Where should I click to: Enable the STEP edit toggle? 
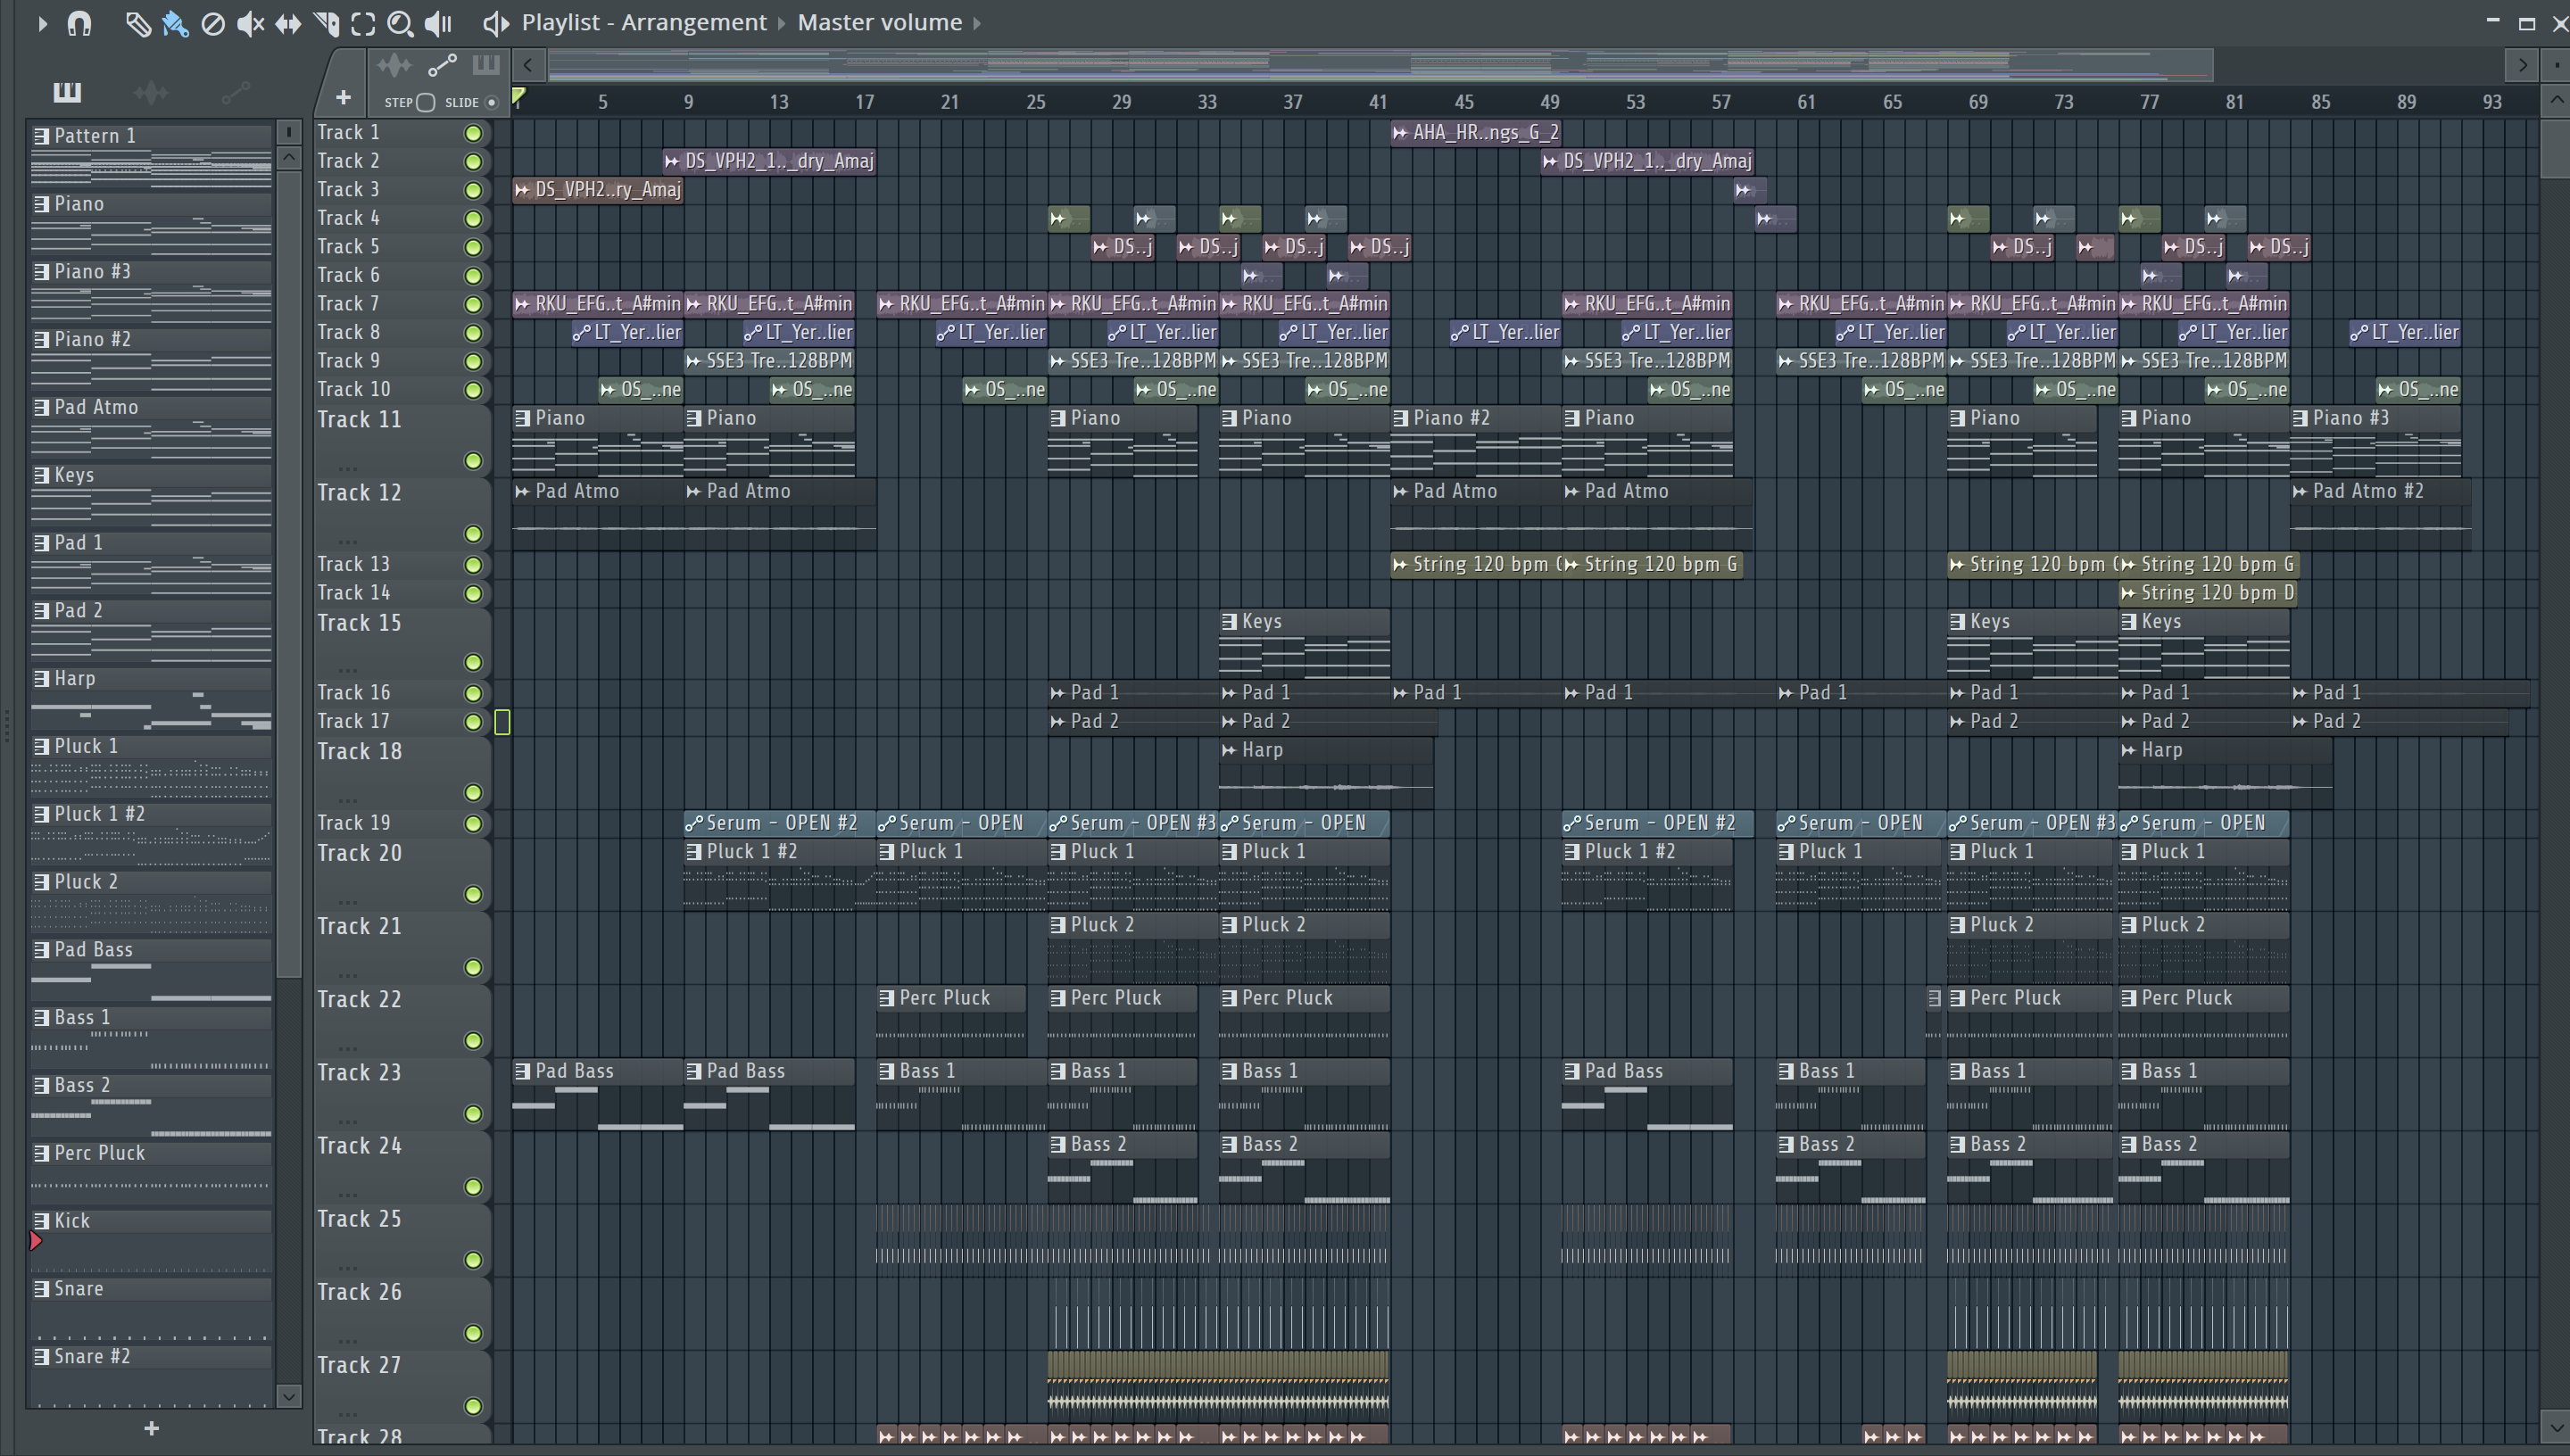[x=425, y=102]
